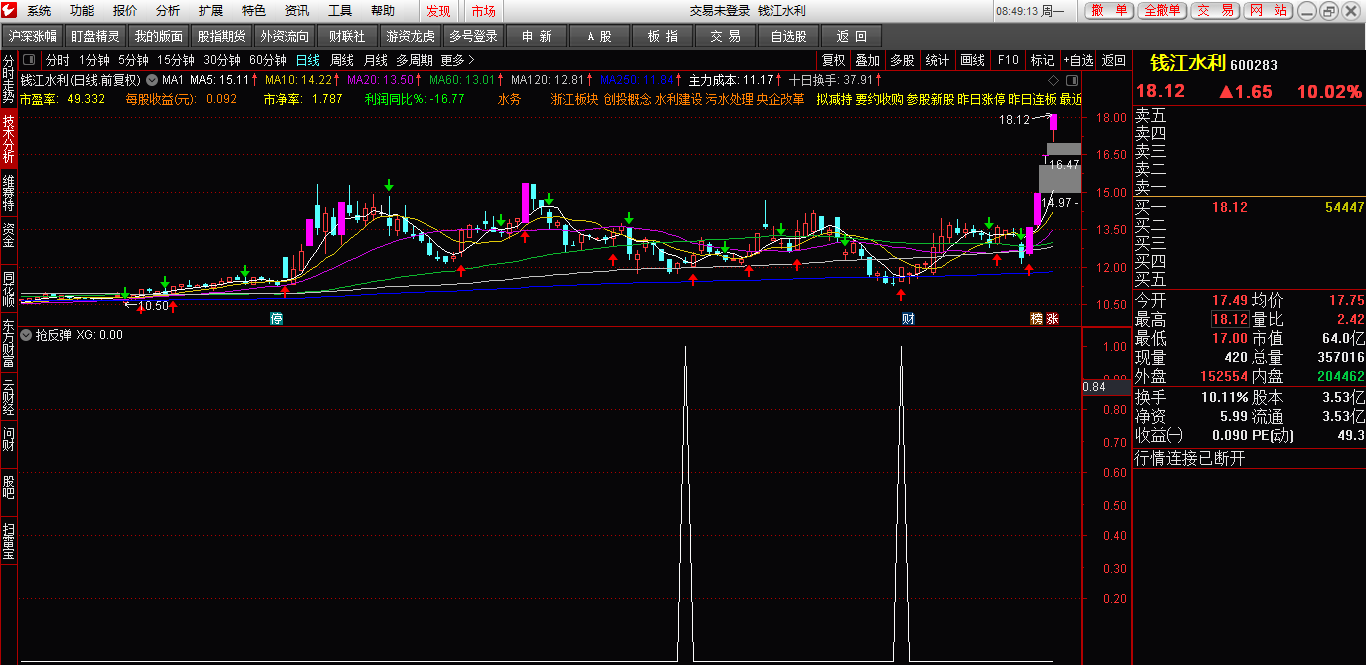Click the 盯盘精灵 toolbar button

[x=96, y=36]
